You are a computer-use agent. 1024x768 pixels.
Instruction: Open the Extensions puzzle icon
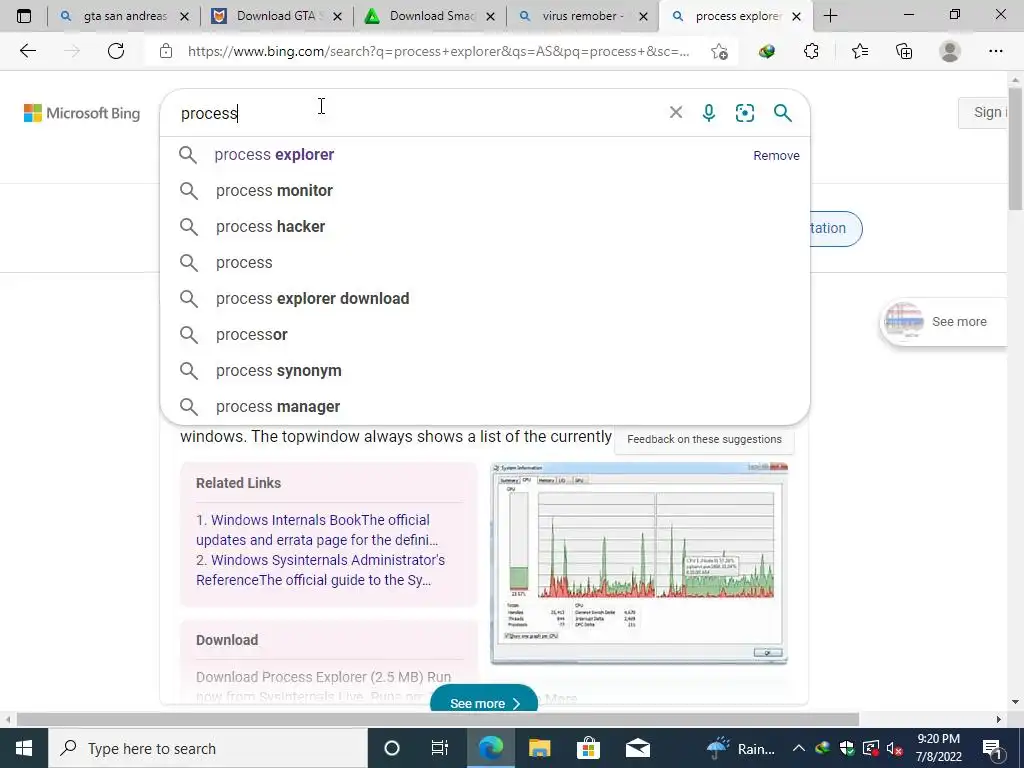812,51
